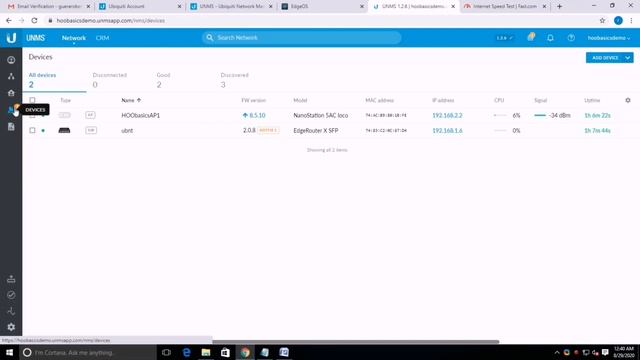The height and width of the screenshot is (360, 640).
Task: Click the CPU usage bar at 6%
Action: [500, 116]
